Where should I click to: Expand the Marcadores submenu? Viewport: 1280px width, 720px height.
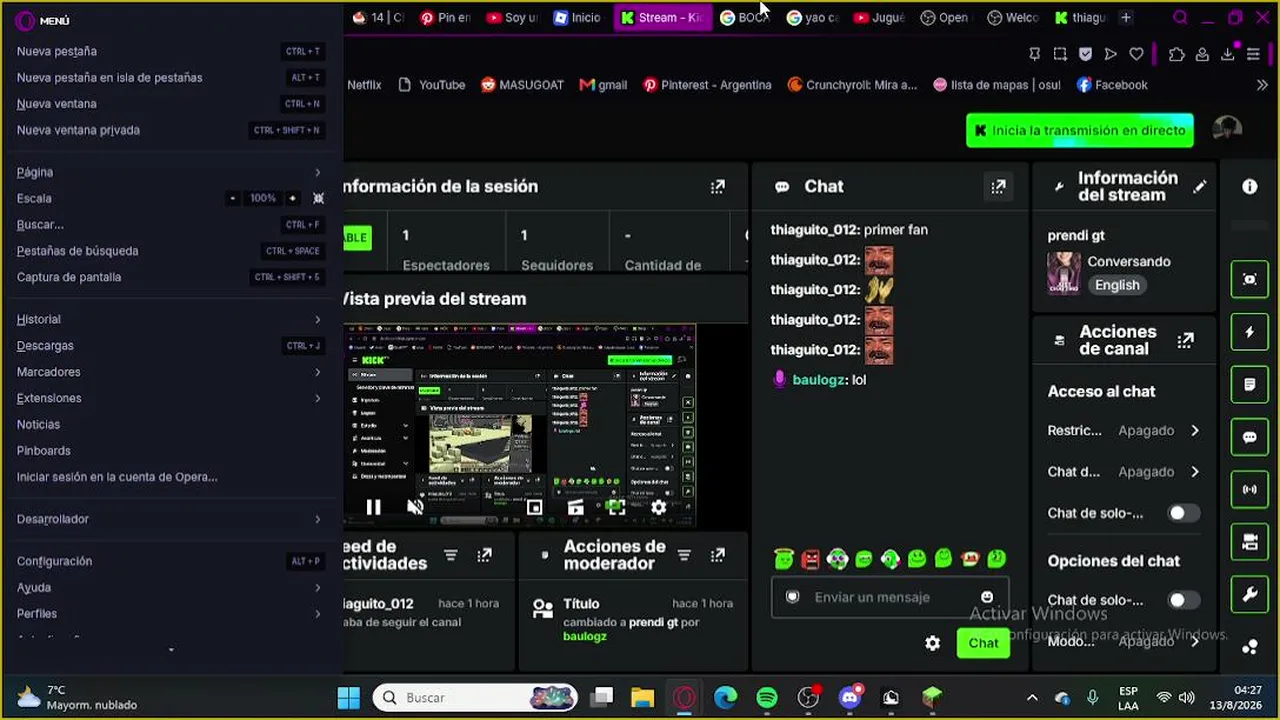coord(170,372)
